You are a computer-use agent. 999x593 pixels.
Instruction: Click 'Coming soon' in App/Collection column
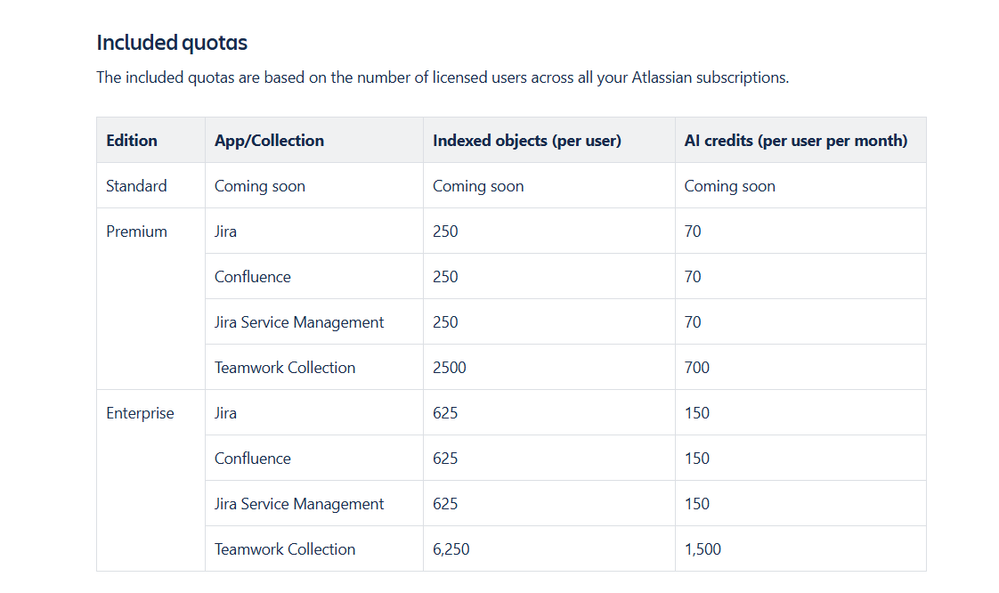point(259,186)
